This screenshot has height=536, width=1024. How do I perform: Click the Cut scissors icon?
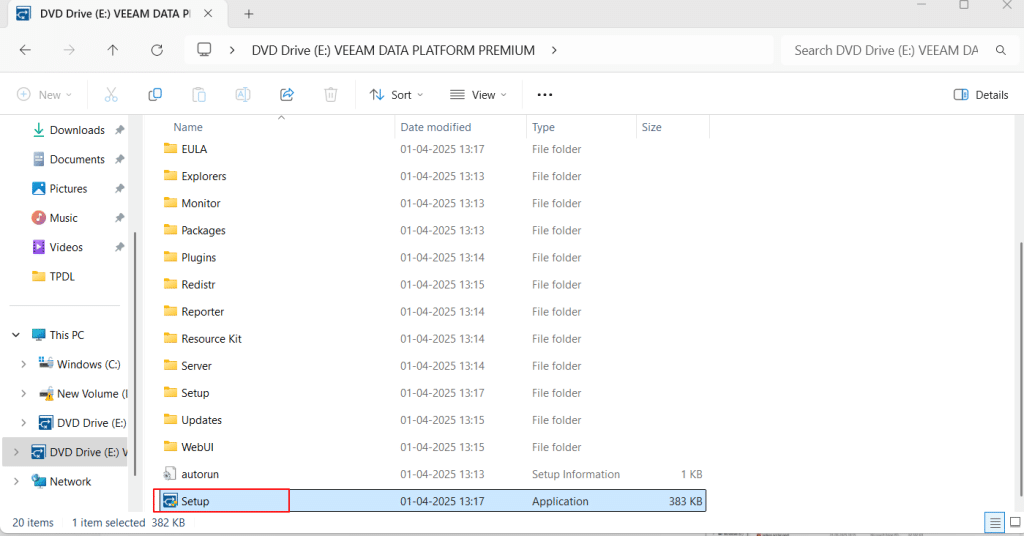(x=111, y=95)
